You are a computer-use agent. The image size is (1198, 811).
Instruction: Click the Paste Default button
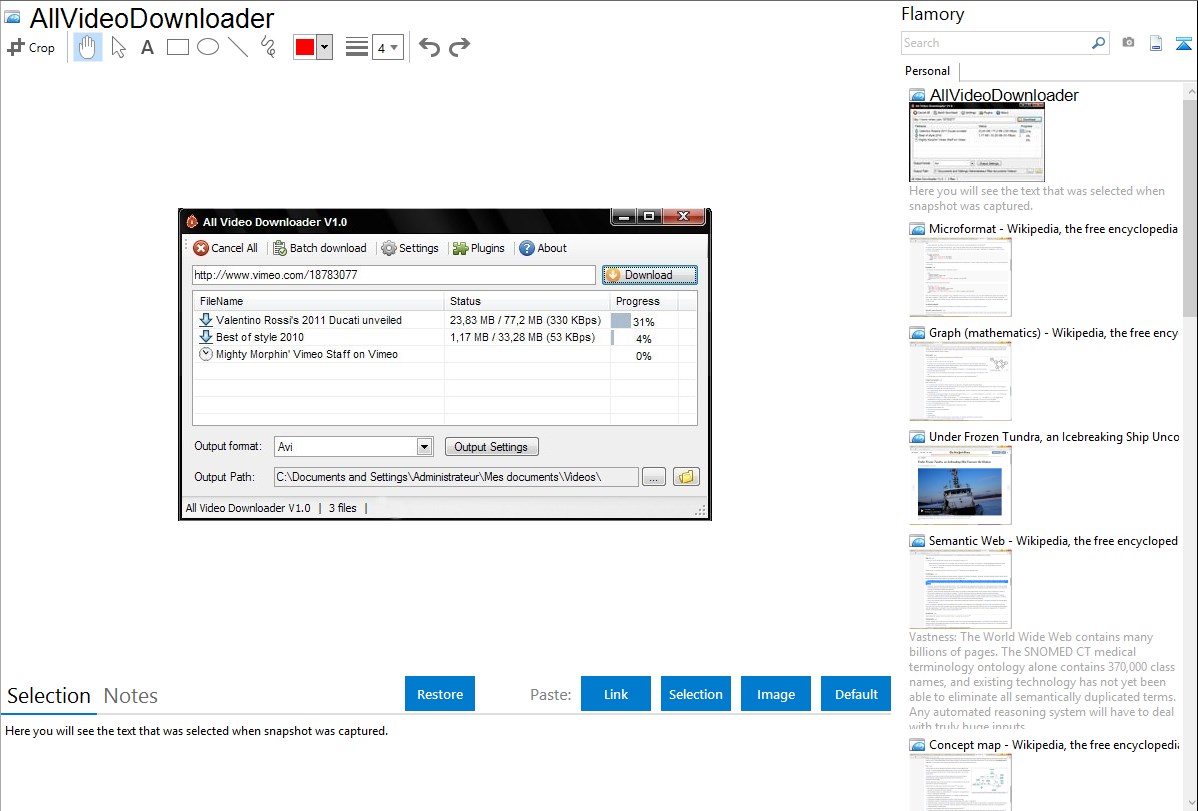pos(856,694)
